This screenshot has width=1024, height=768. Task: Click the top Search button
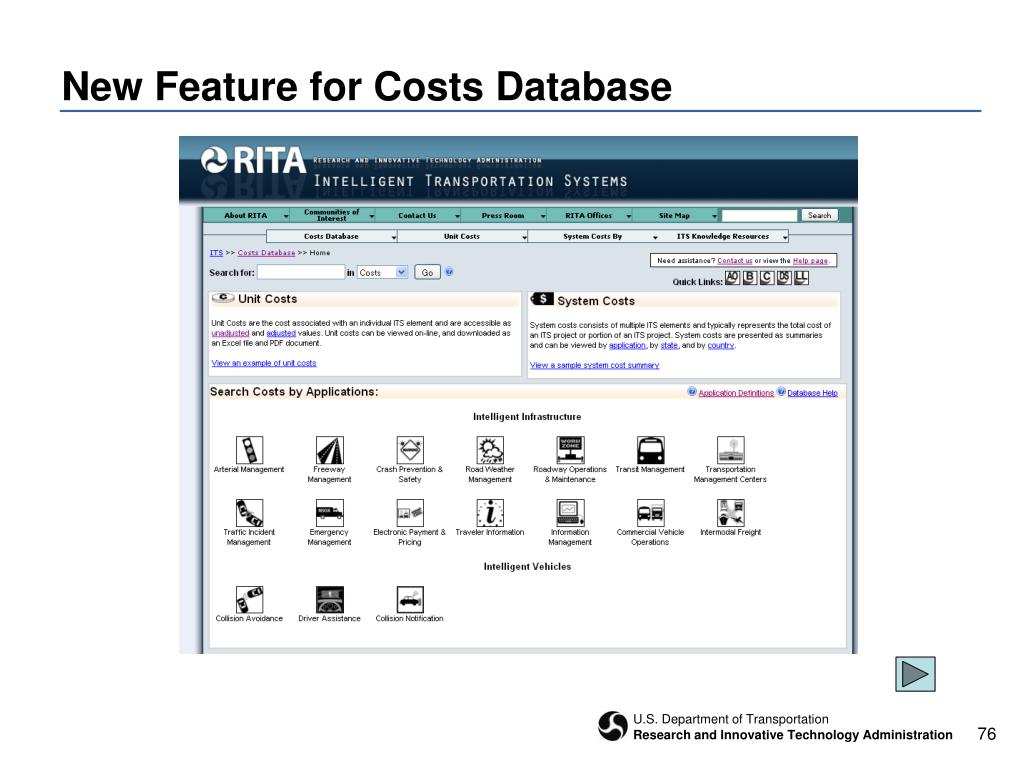[x=819, y=216]
